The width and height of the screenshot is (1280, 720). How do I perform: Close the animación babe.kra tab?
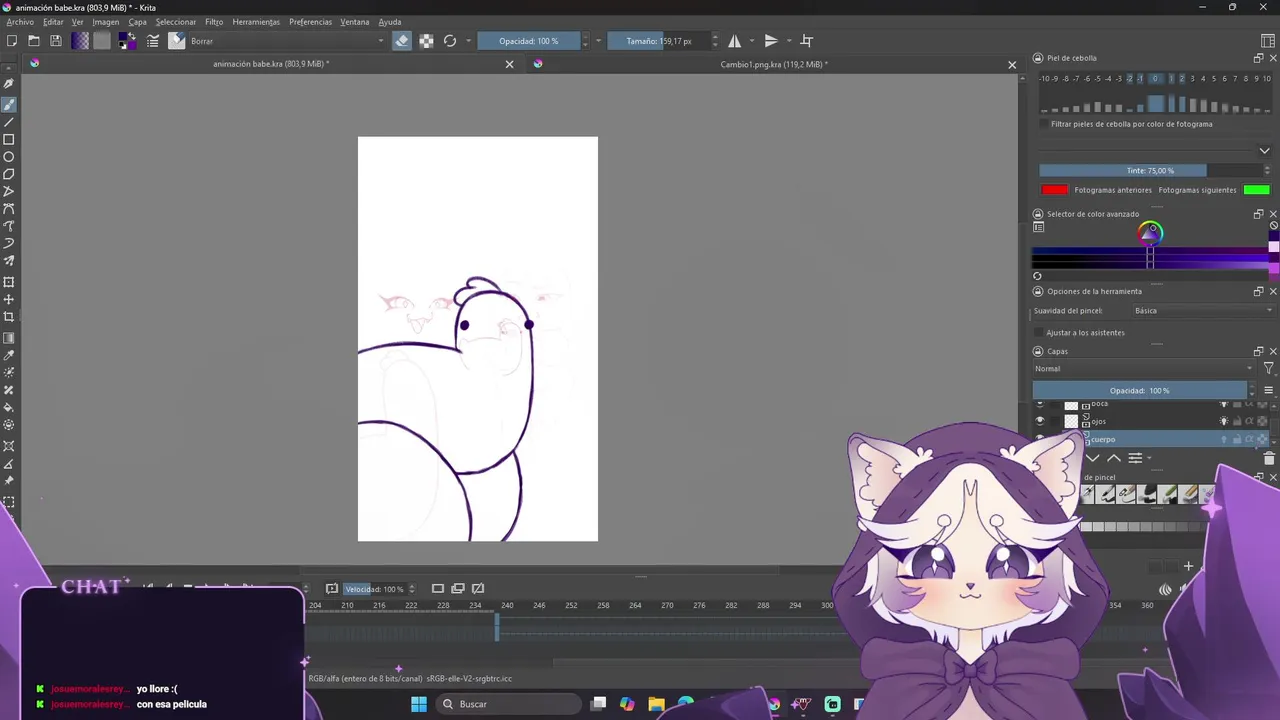coord(509,64)
